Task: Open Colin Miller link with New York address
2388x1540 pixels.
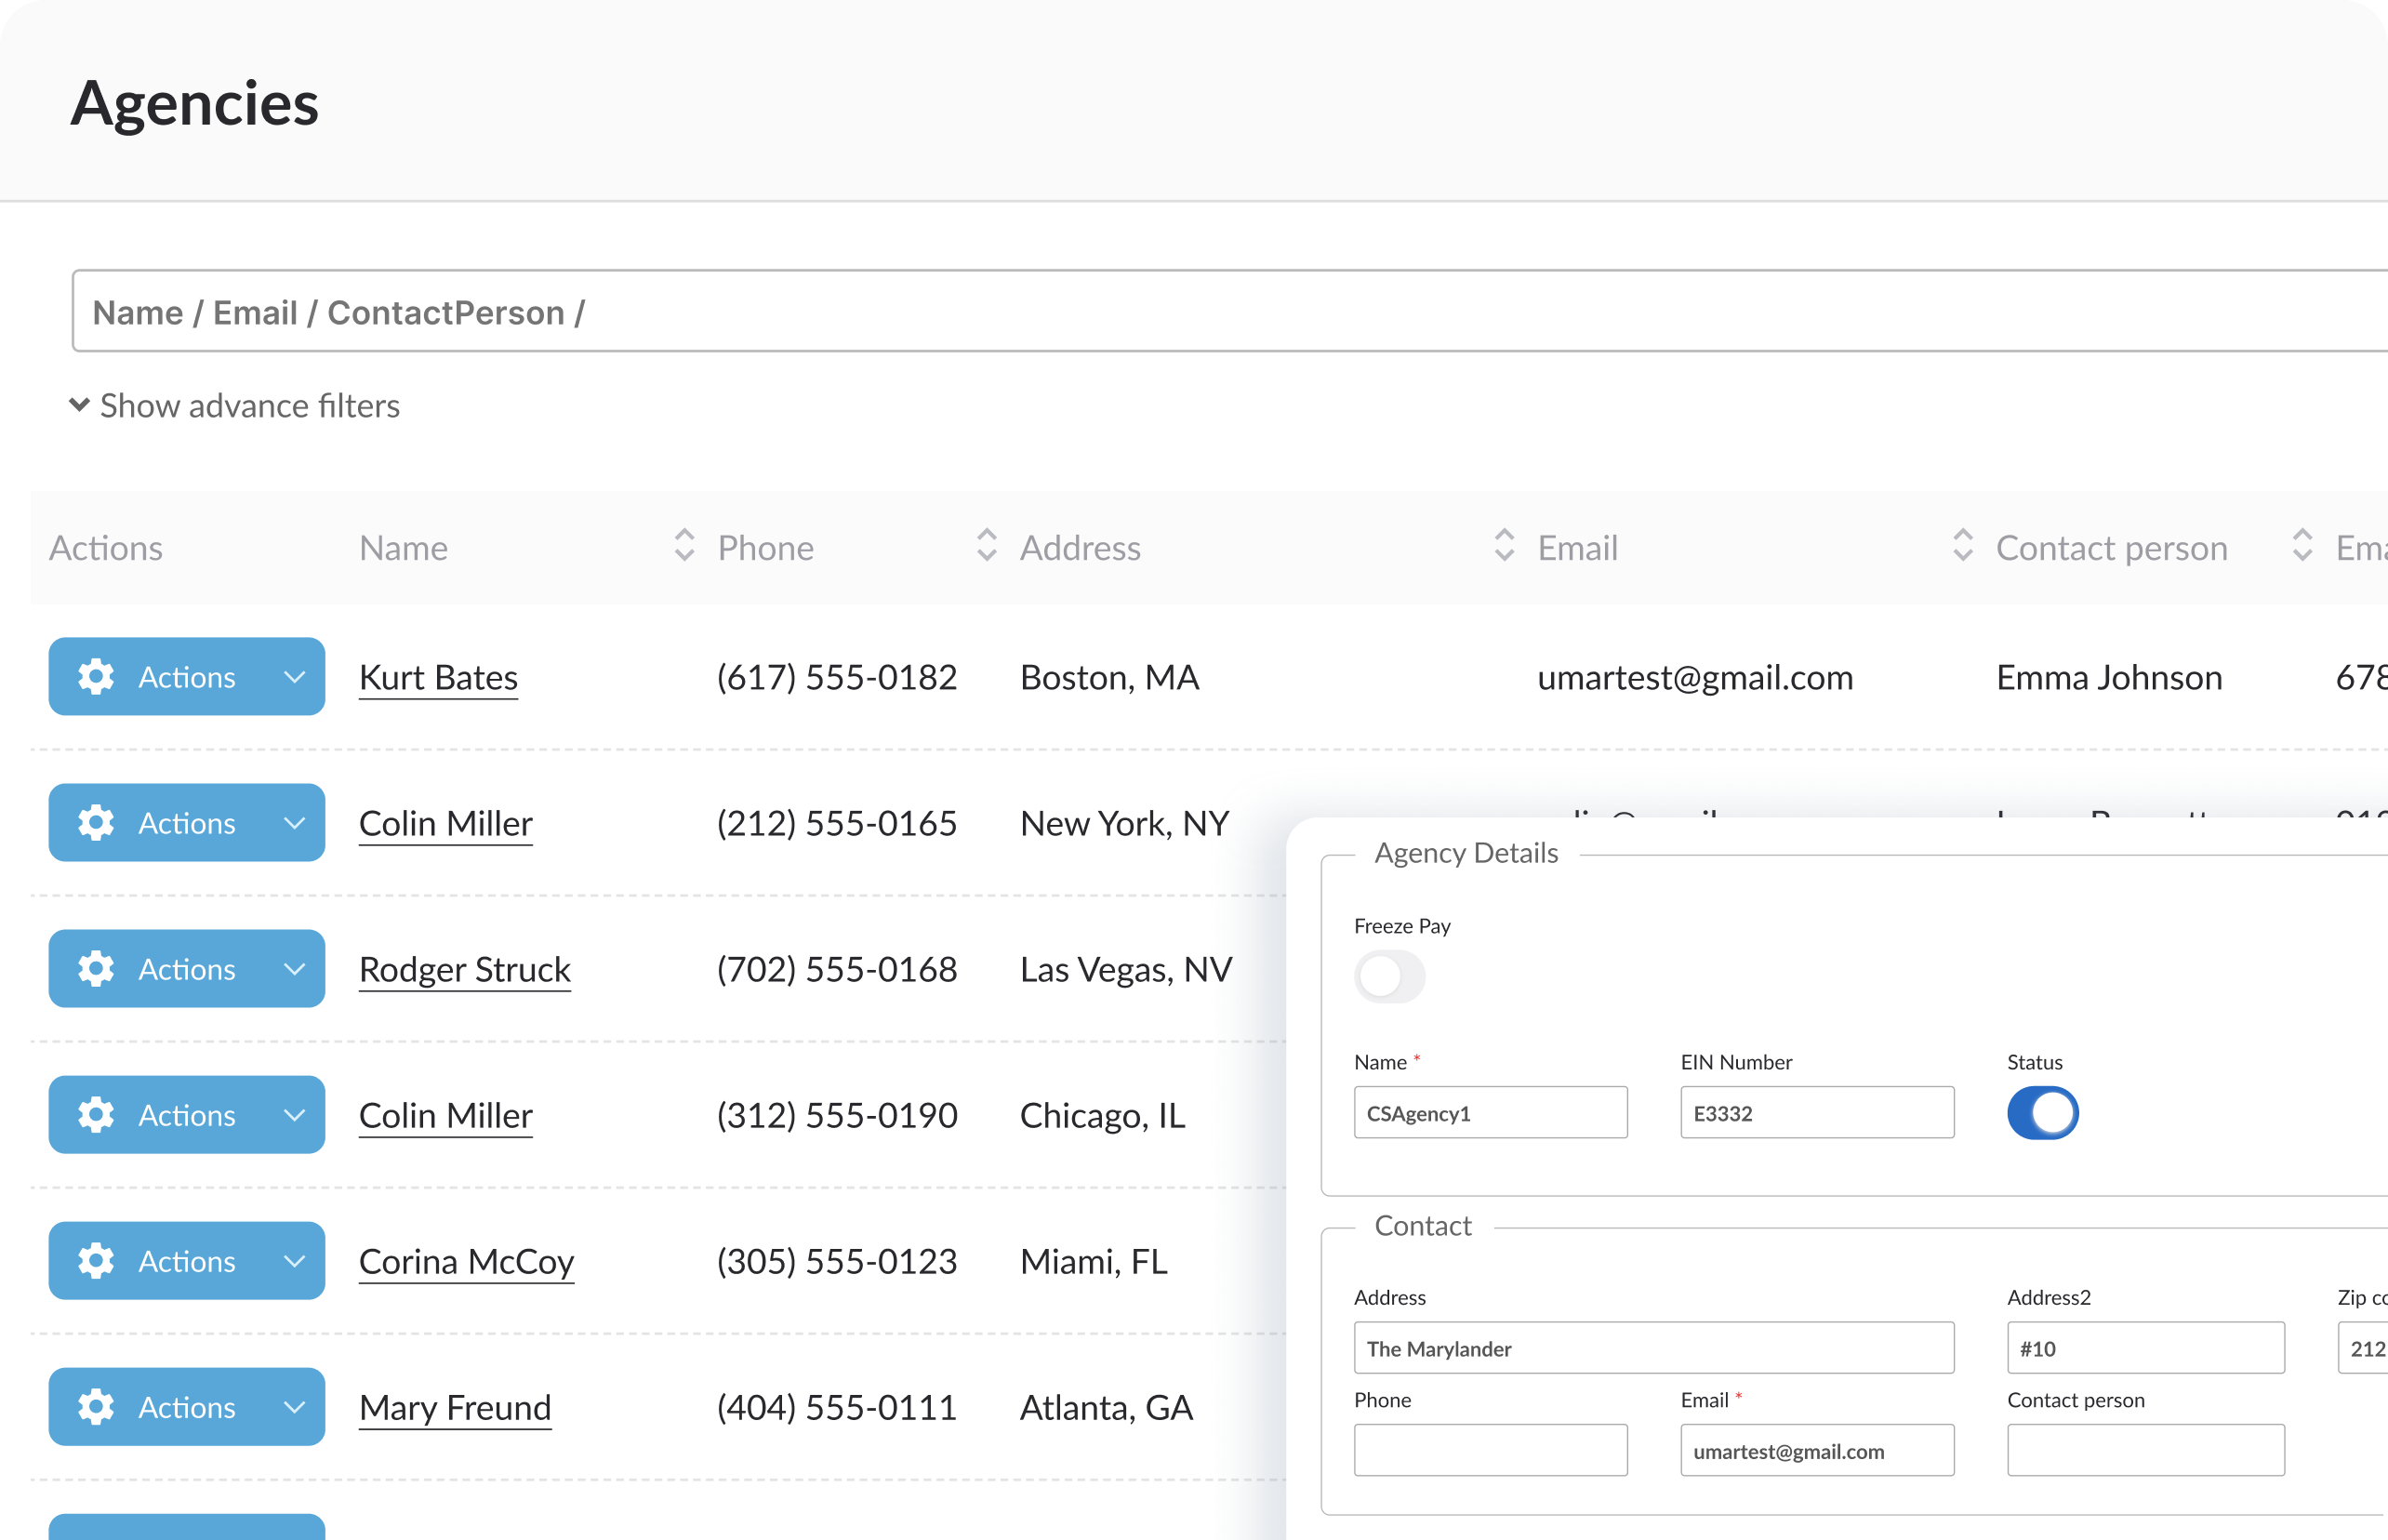Action: pyautogui.click(x=445, y=824)
